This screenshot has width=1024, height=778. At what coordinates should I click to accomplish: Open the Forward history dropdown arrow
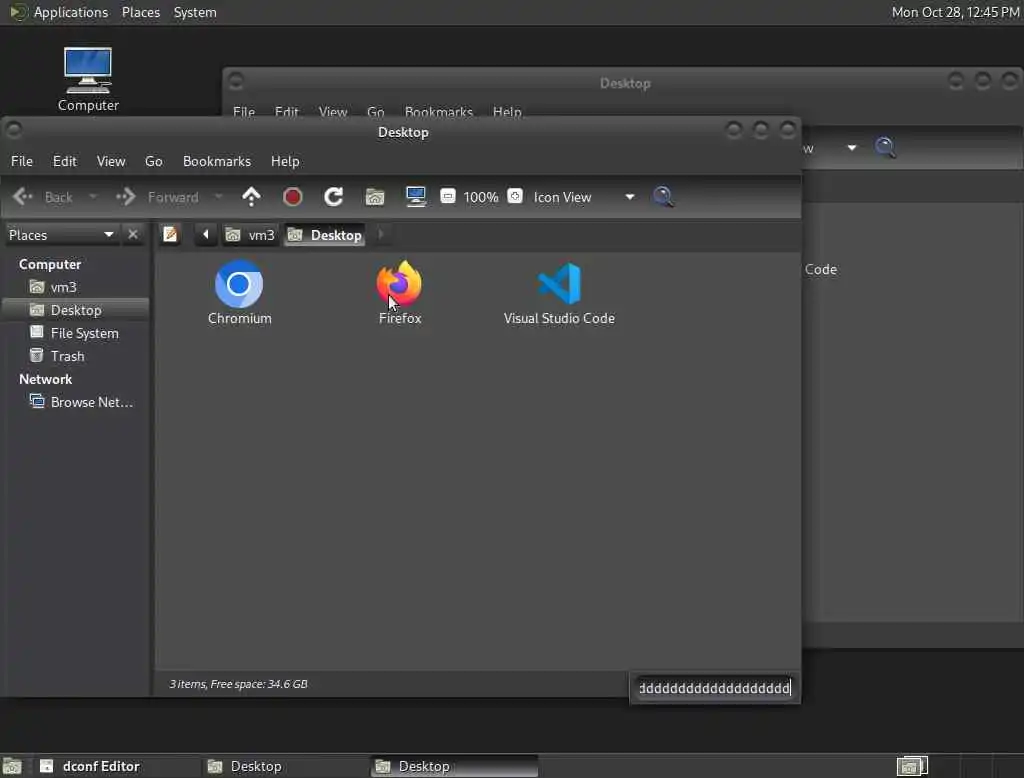click(x=219, y=197)
